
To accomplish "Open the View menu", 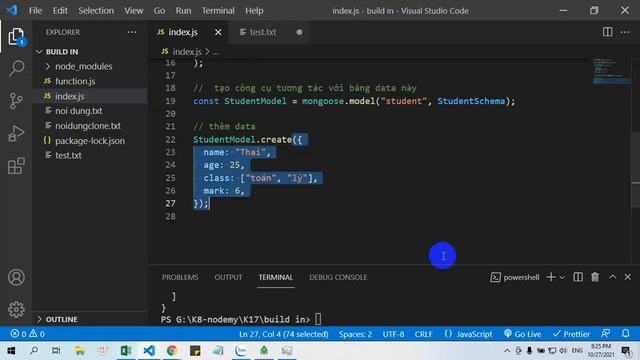I will (133, 11).
